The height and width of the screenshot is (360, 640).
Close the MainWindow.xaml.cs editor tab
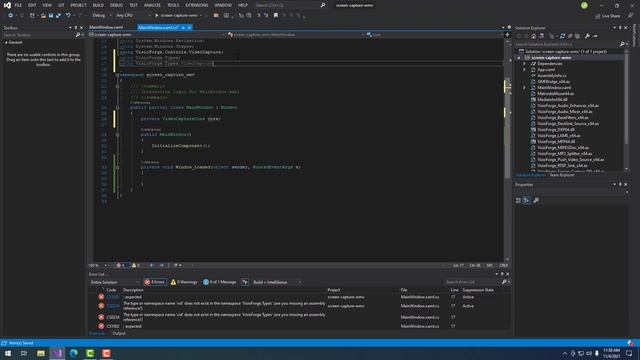pyautogui.click(x=189, y=28)
